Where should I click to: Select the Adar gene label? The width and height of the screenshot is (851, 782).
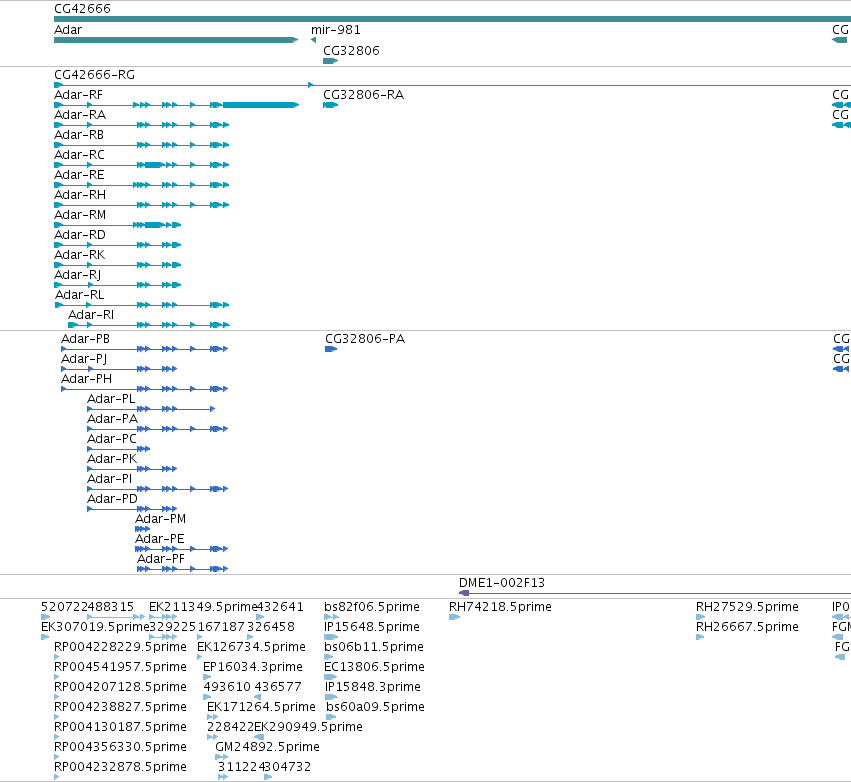click(68, 30)
